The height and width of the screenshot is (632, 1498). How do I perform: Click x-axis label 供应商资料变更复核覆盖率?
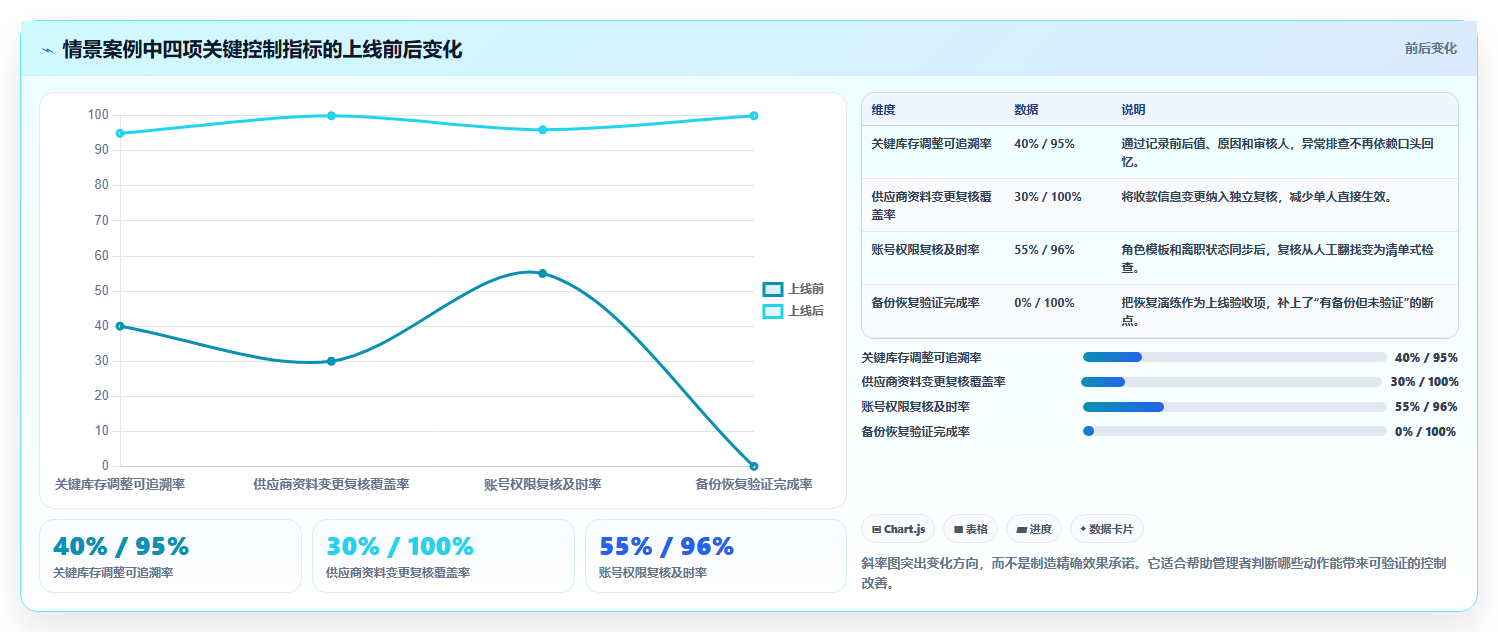click(x=331, y=484)
